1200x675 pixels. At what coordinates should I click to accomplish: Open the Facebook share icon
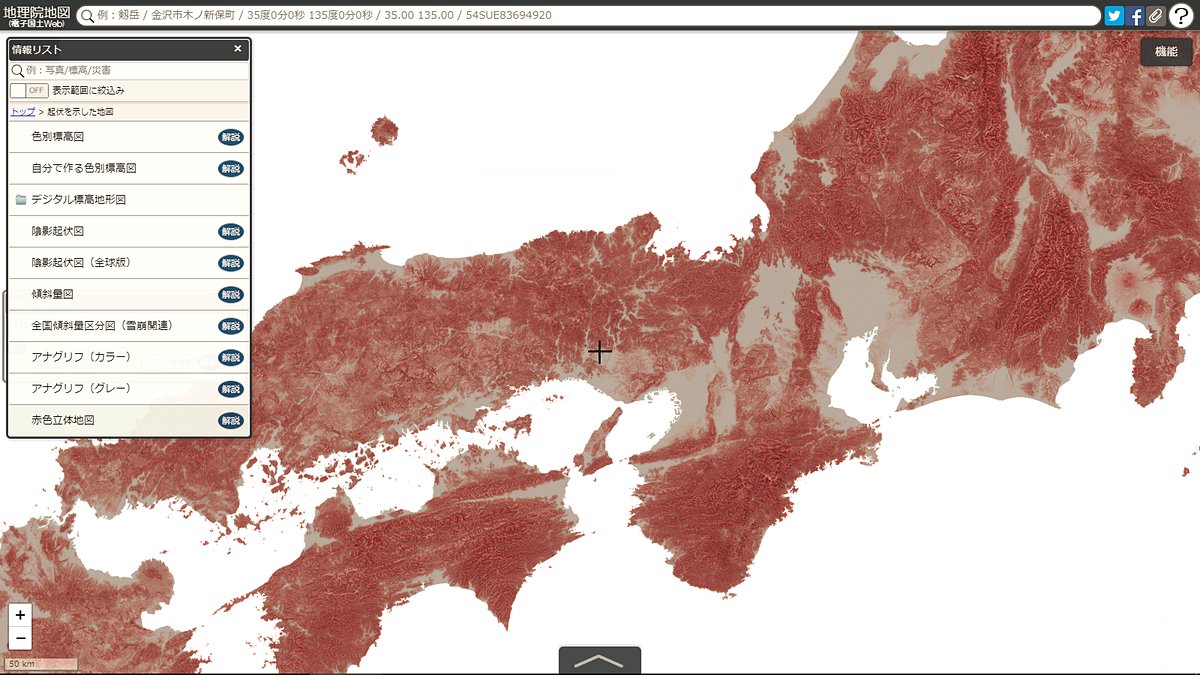point(1135,16)
